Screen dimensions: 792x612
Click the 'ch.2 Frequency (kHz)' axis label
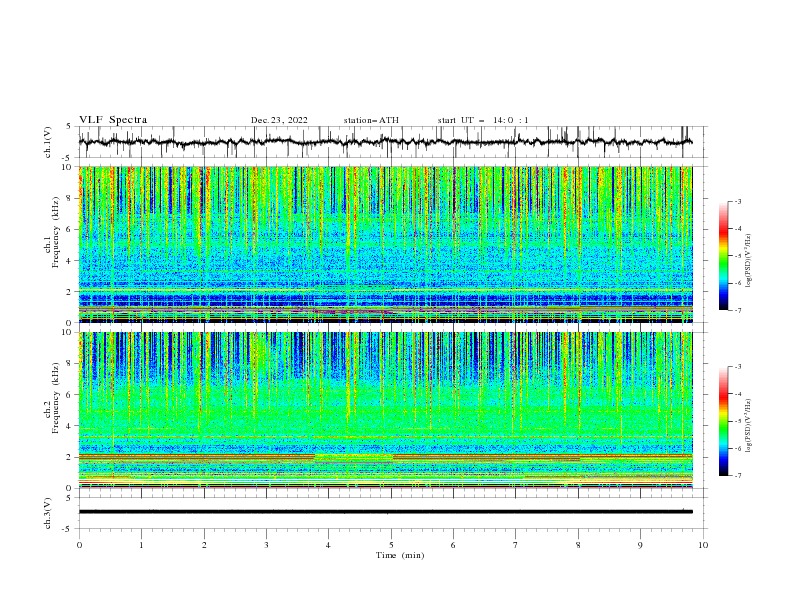(x=52, y=398)
